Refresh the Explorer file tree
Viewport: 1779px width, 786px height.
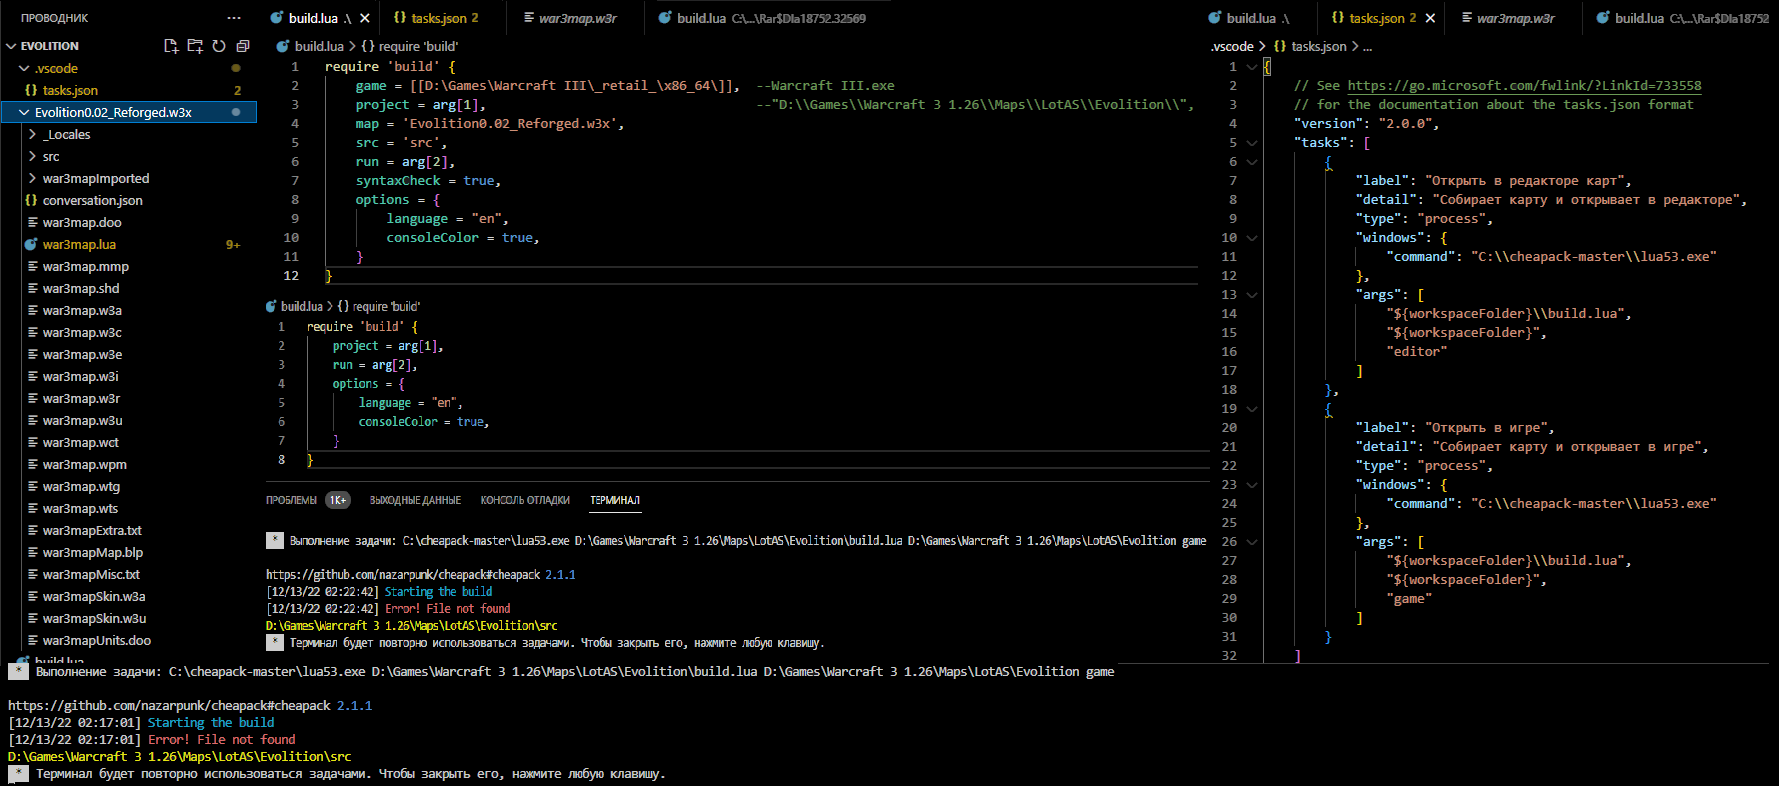(219, 46)
